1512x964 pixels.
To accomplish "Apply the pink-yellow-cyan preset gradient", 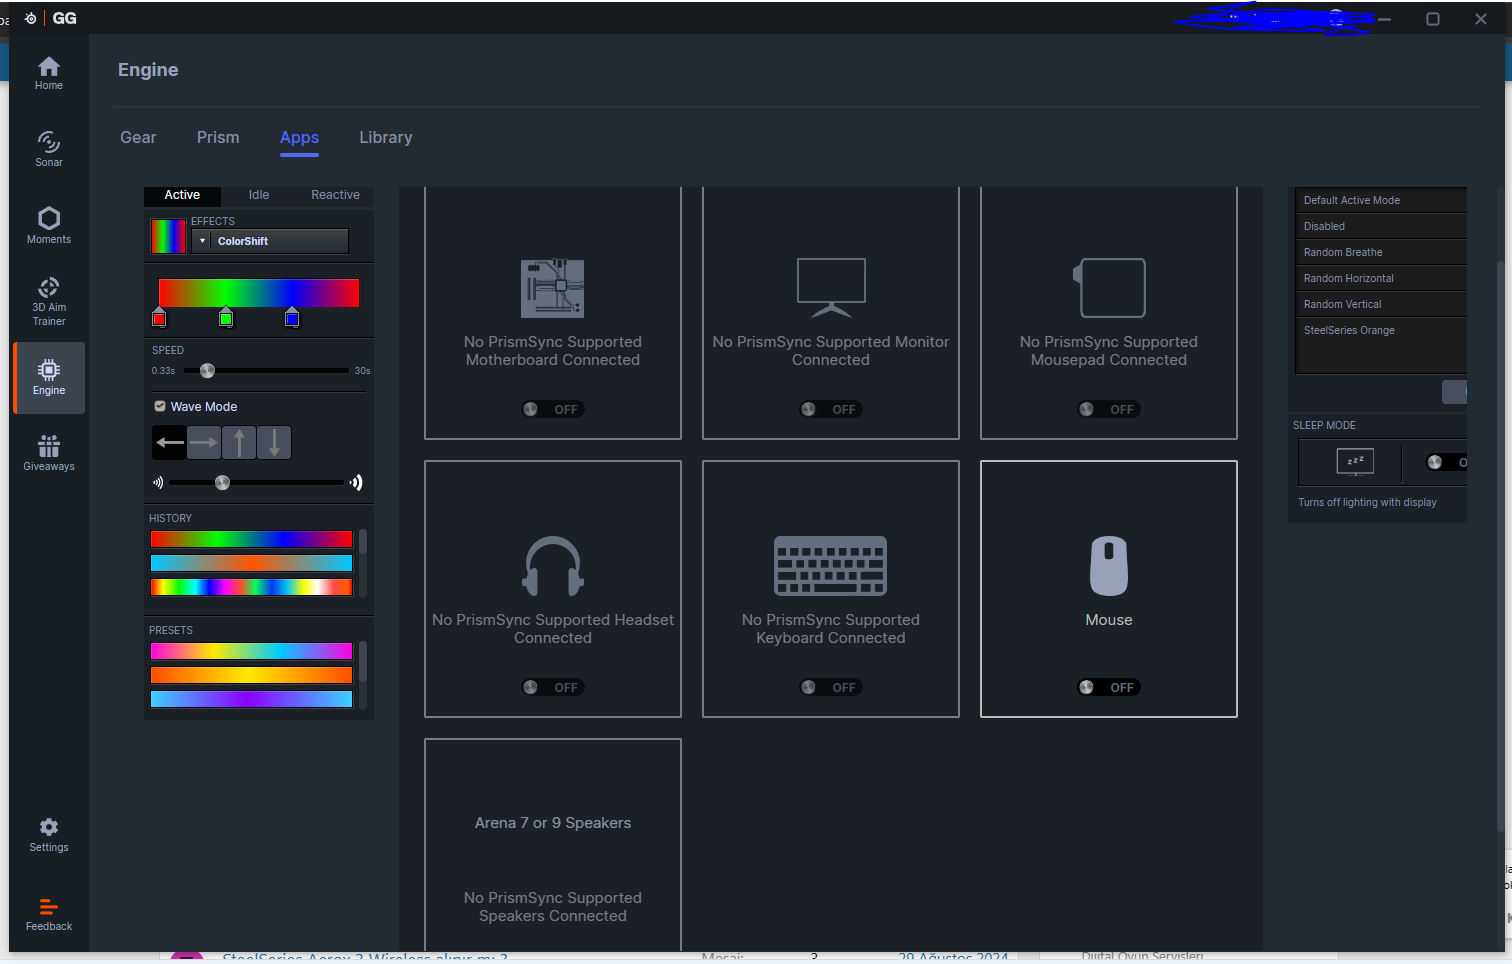I will coord(251,651).
